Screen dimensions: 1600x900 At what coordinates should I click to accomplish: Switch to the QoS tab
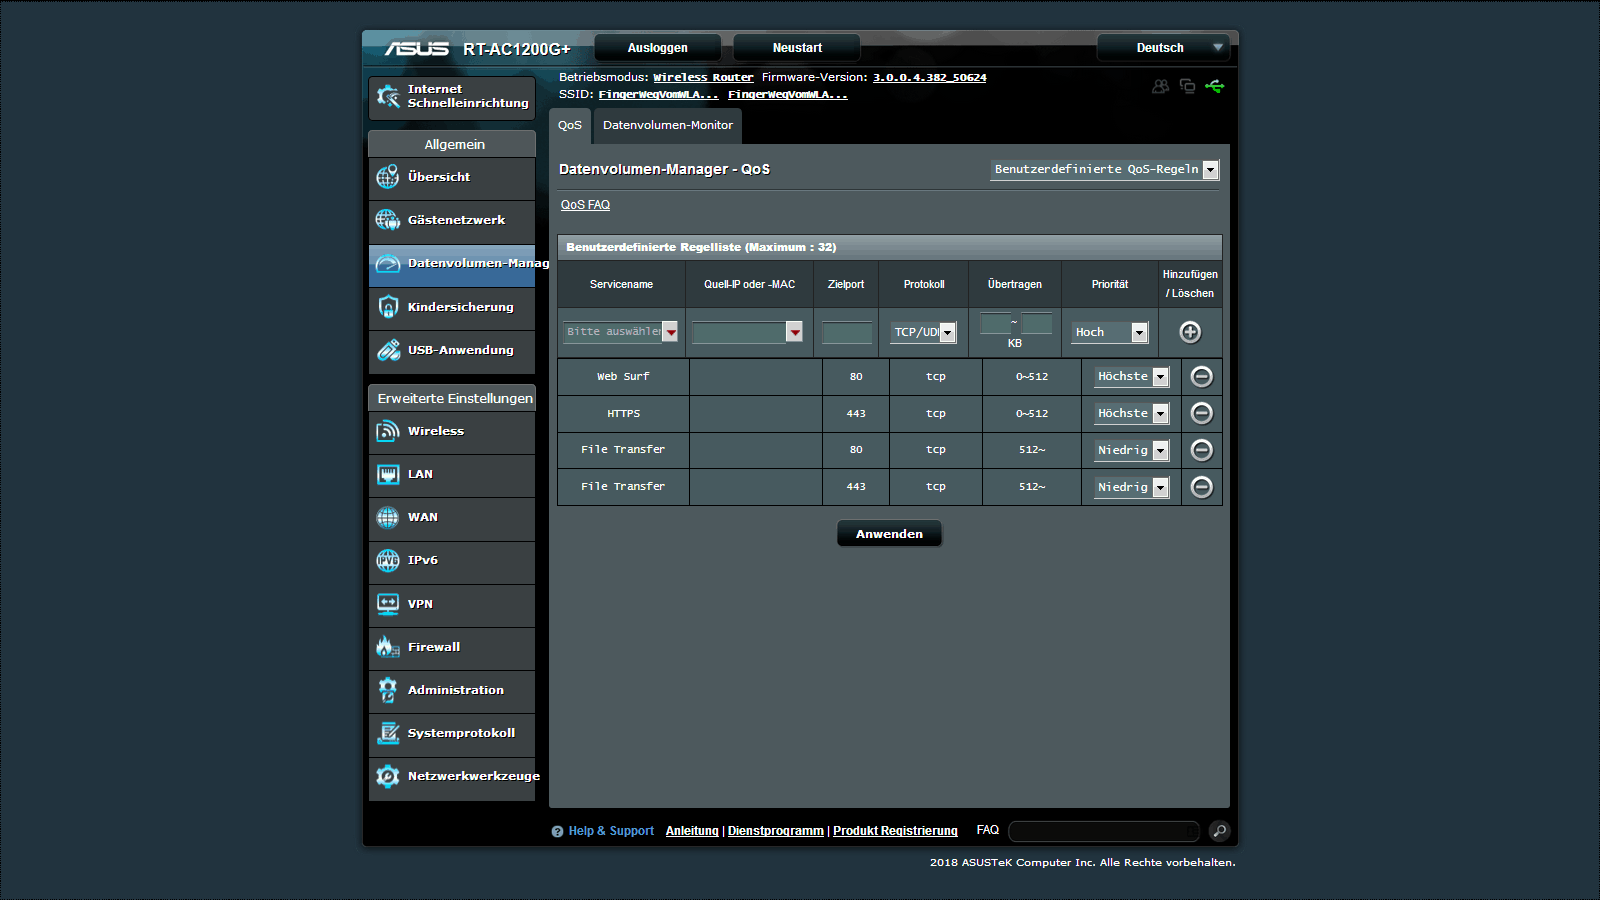point(570,126)
